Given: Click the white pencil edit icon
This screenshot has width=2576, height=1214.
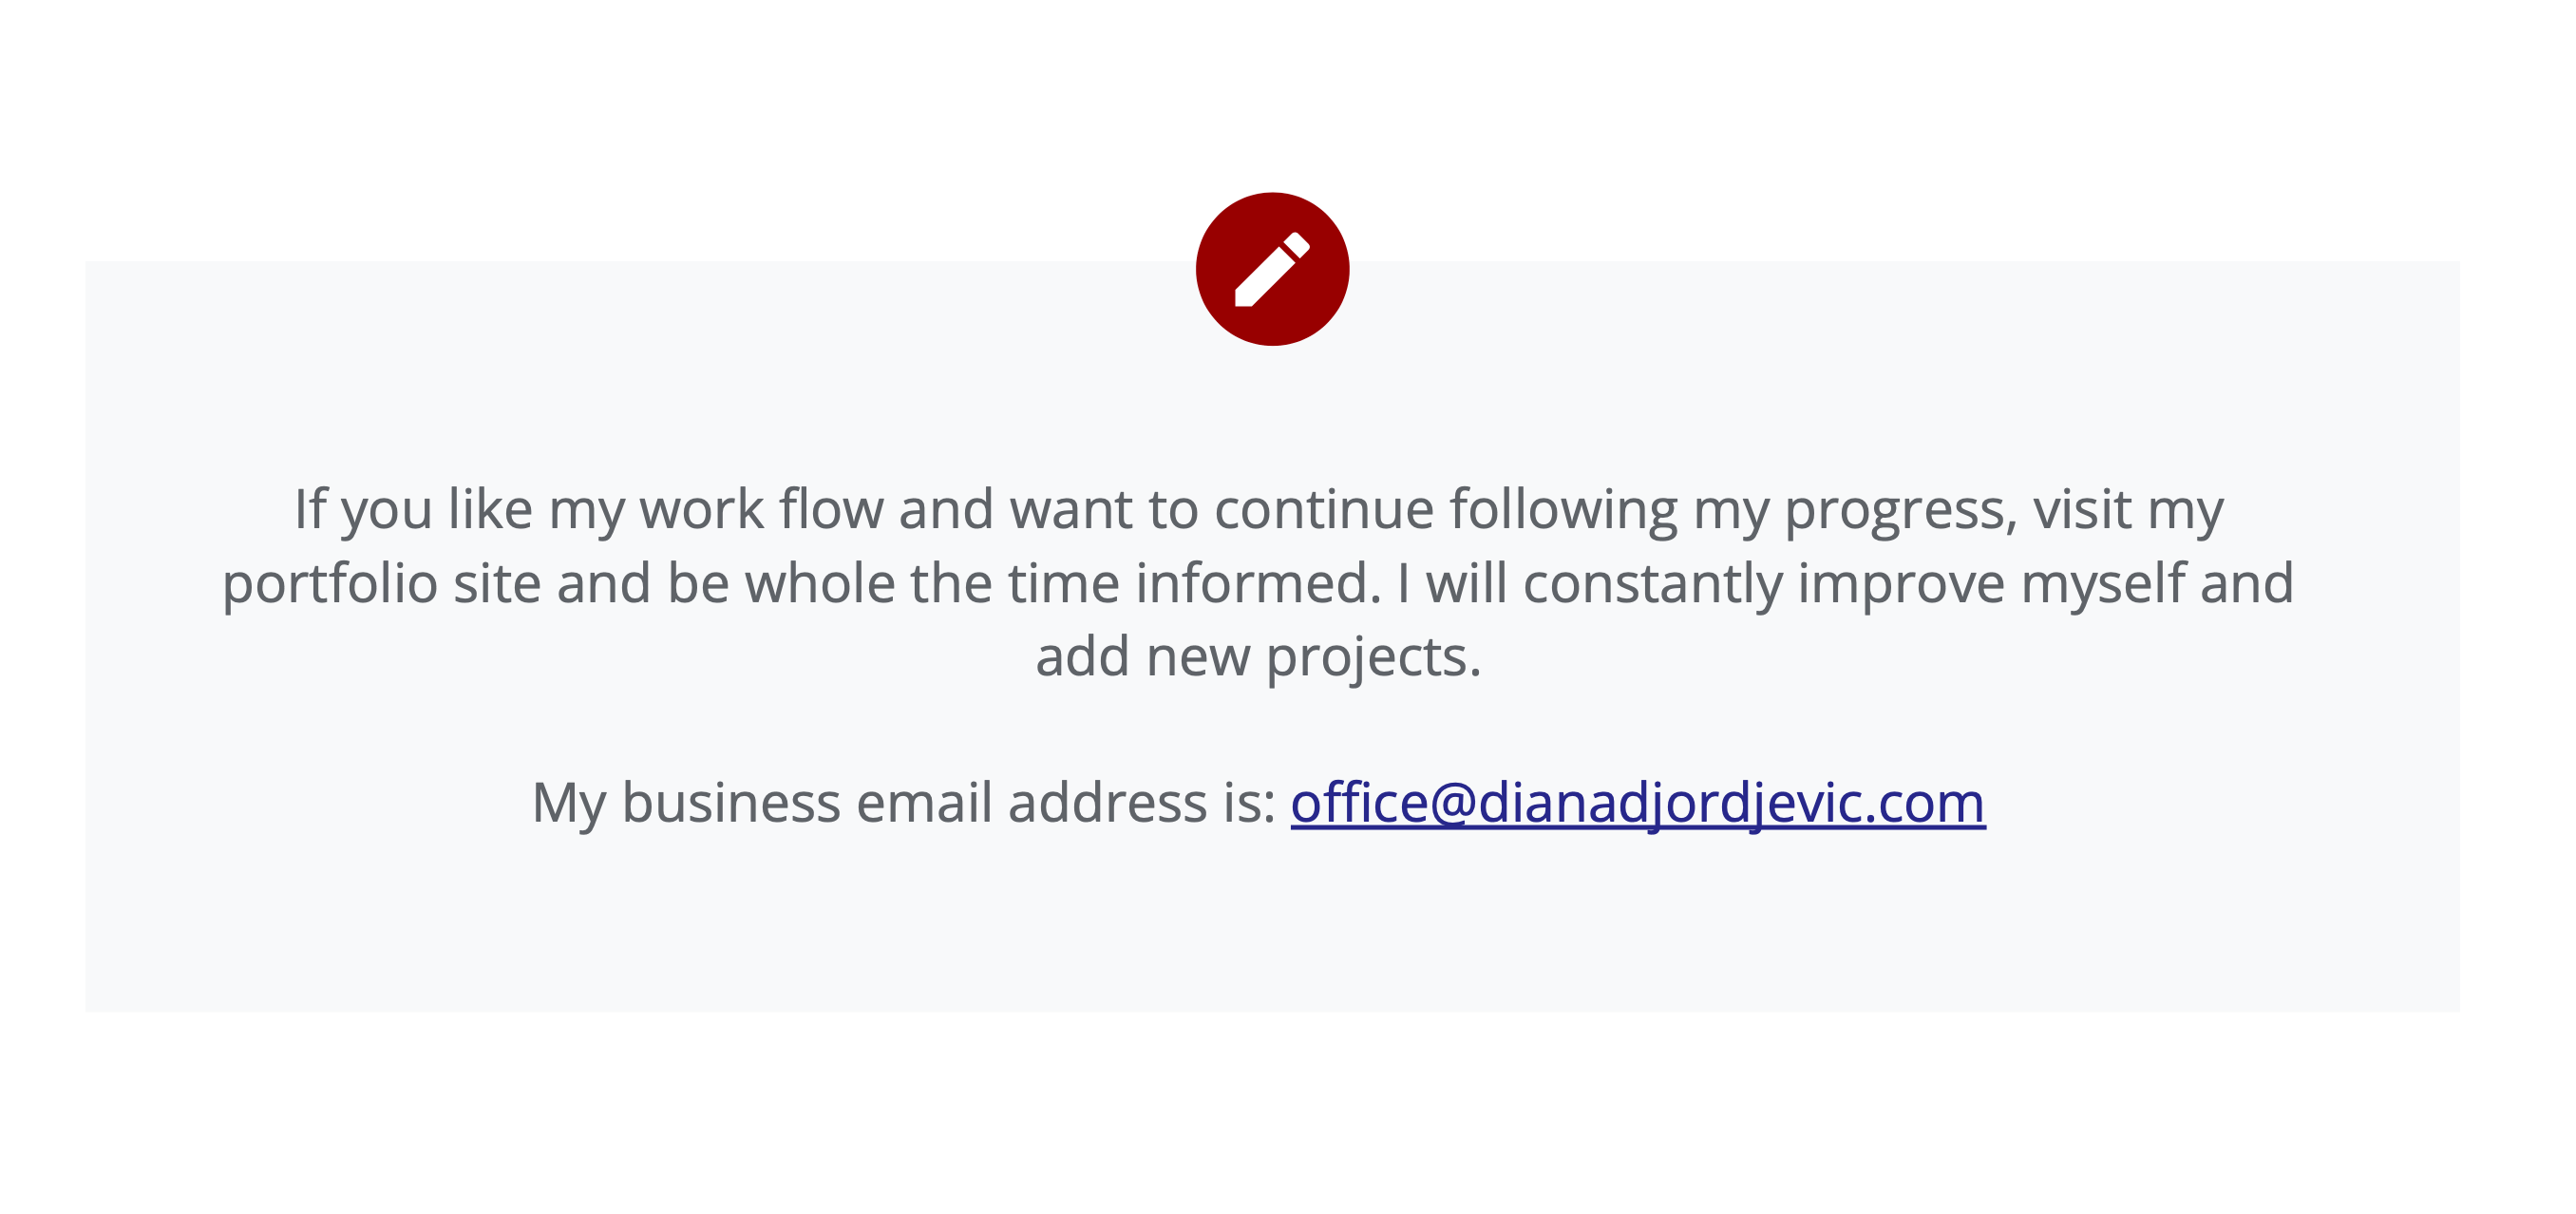Looking at the screenshot, I should point(1272,269).
